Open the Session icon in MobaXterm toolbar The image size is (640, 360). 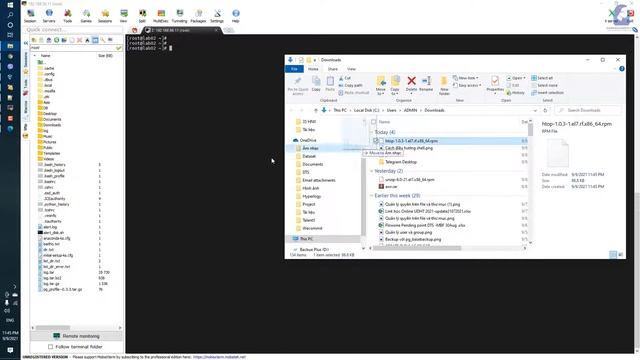point(30,16)
